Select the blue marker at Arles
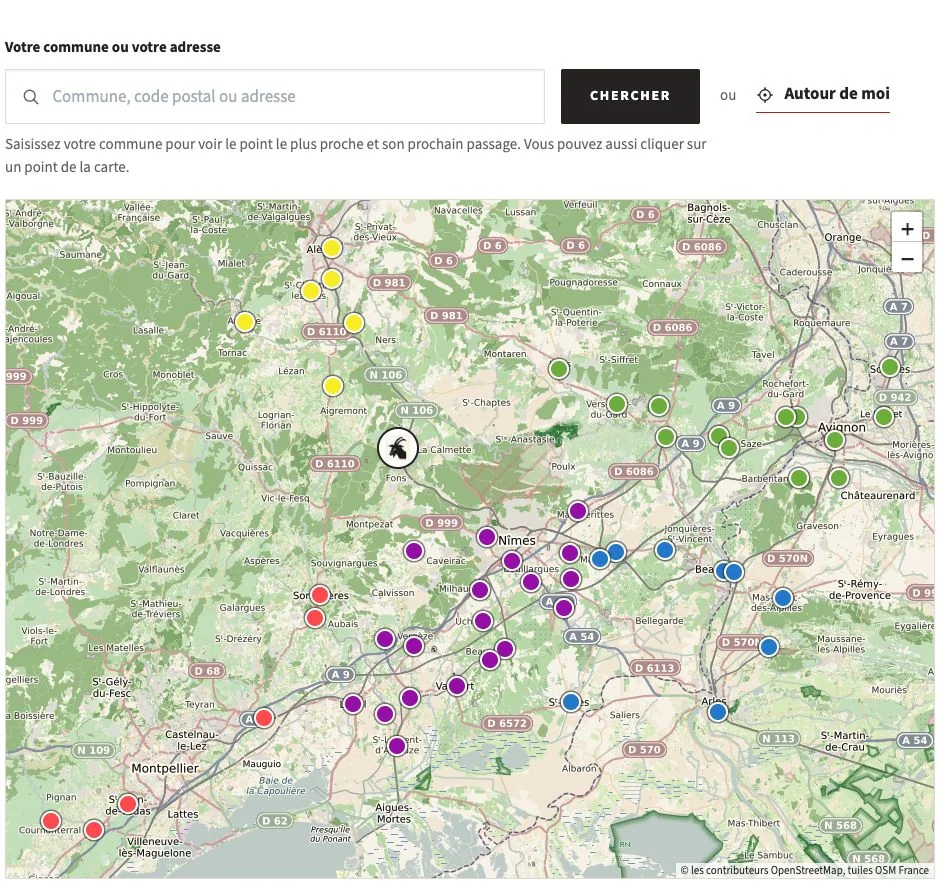 717,713
